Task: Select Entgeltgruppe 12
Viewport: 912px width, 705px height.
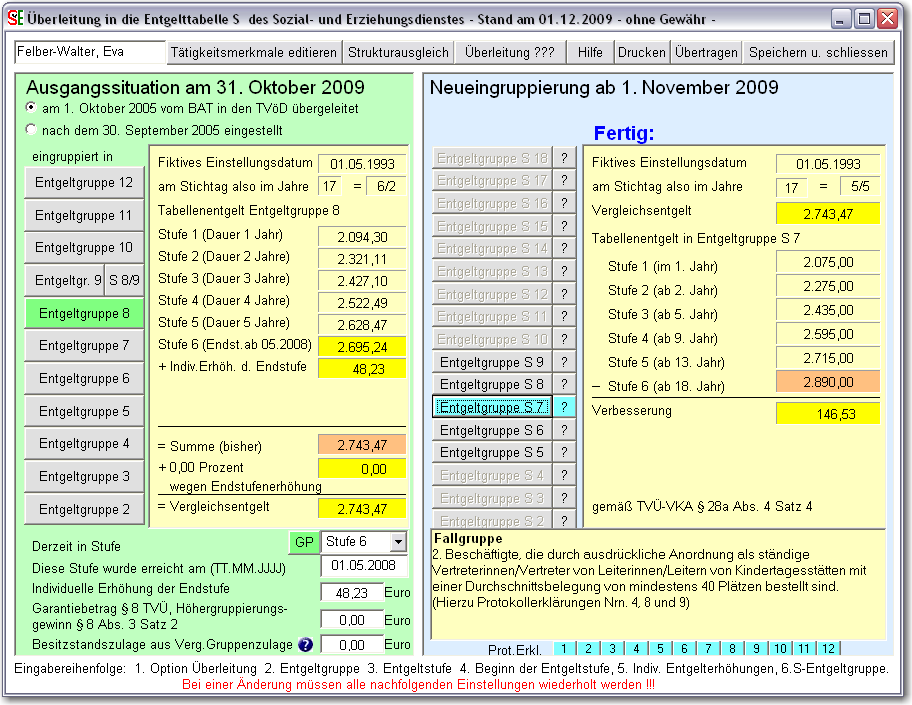Action: [84, 183]
